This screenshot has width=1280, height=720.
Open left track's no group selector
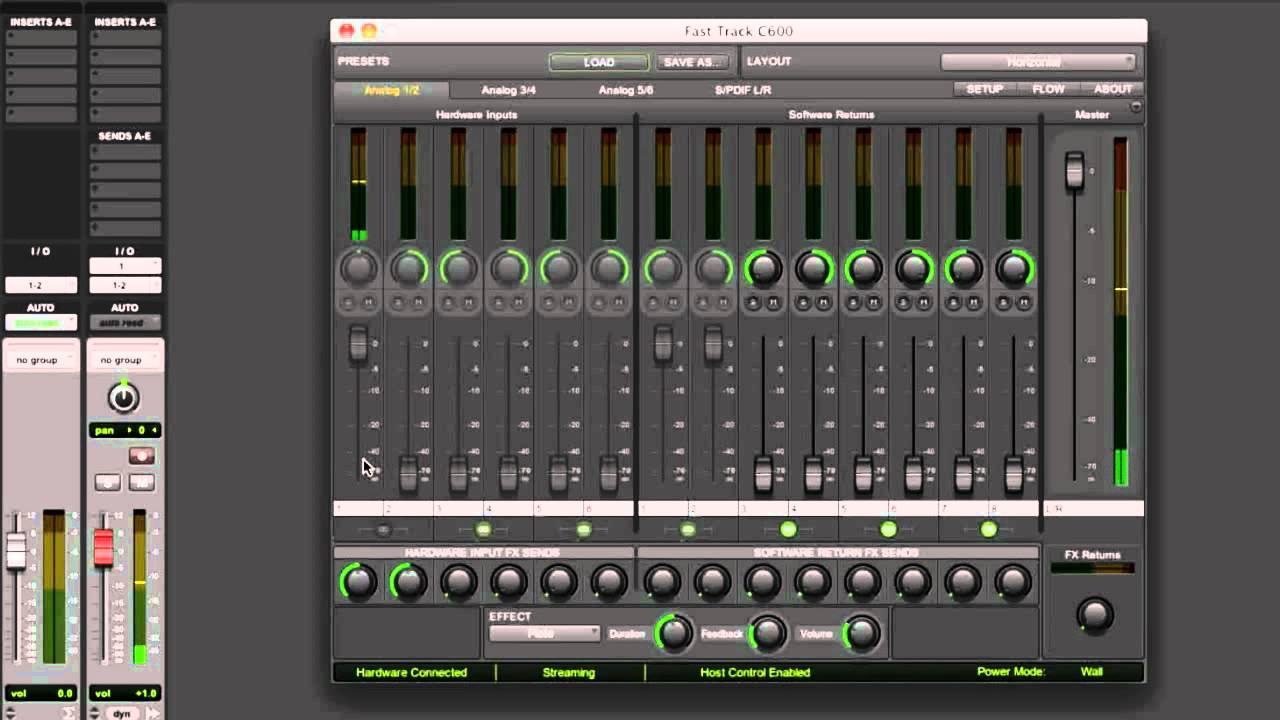pos(41,360)
